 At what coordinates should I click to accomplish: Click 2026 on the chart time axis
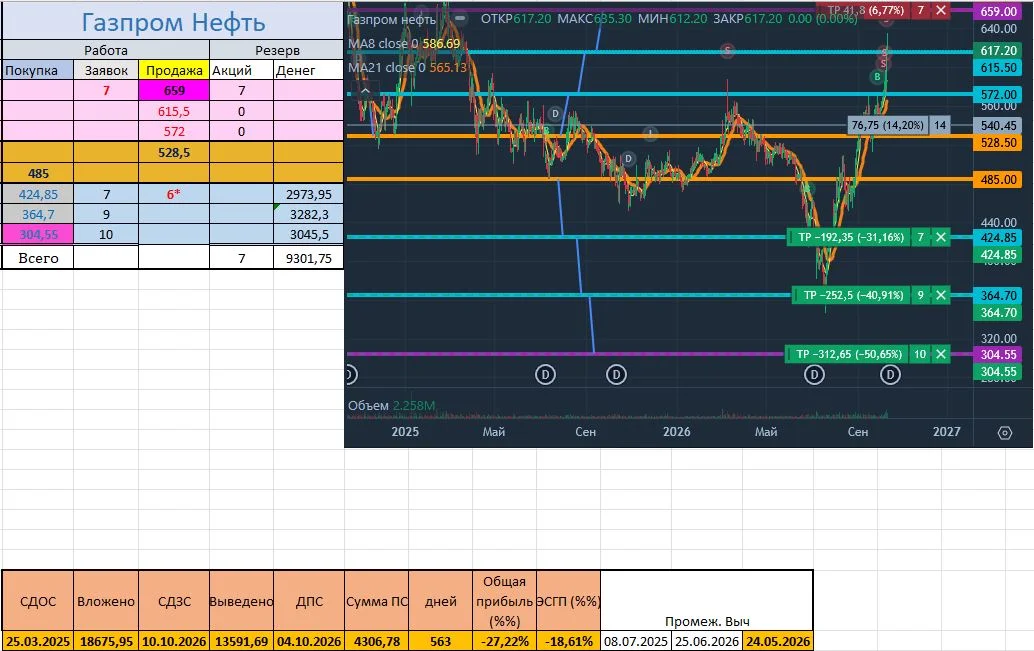pyautogui.click(x=677, y=431)
